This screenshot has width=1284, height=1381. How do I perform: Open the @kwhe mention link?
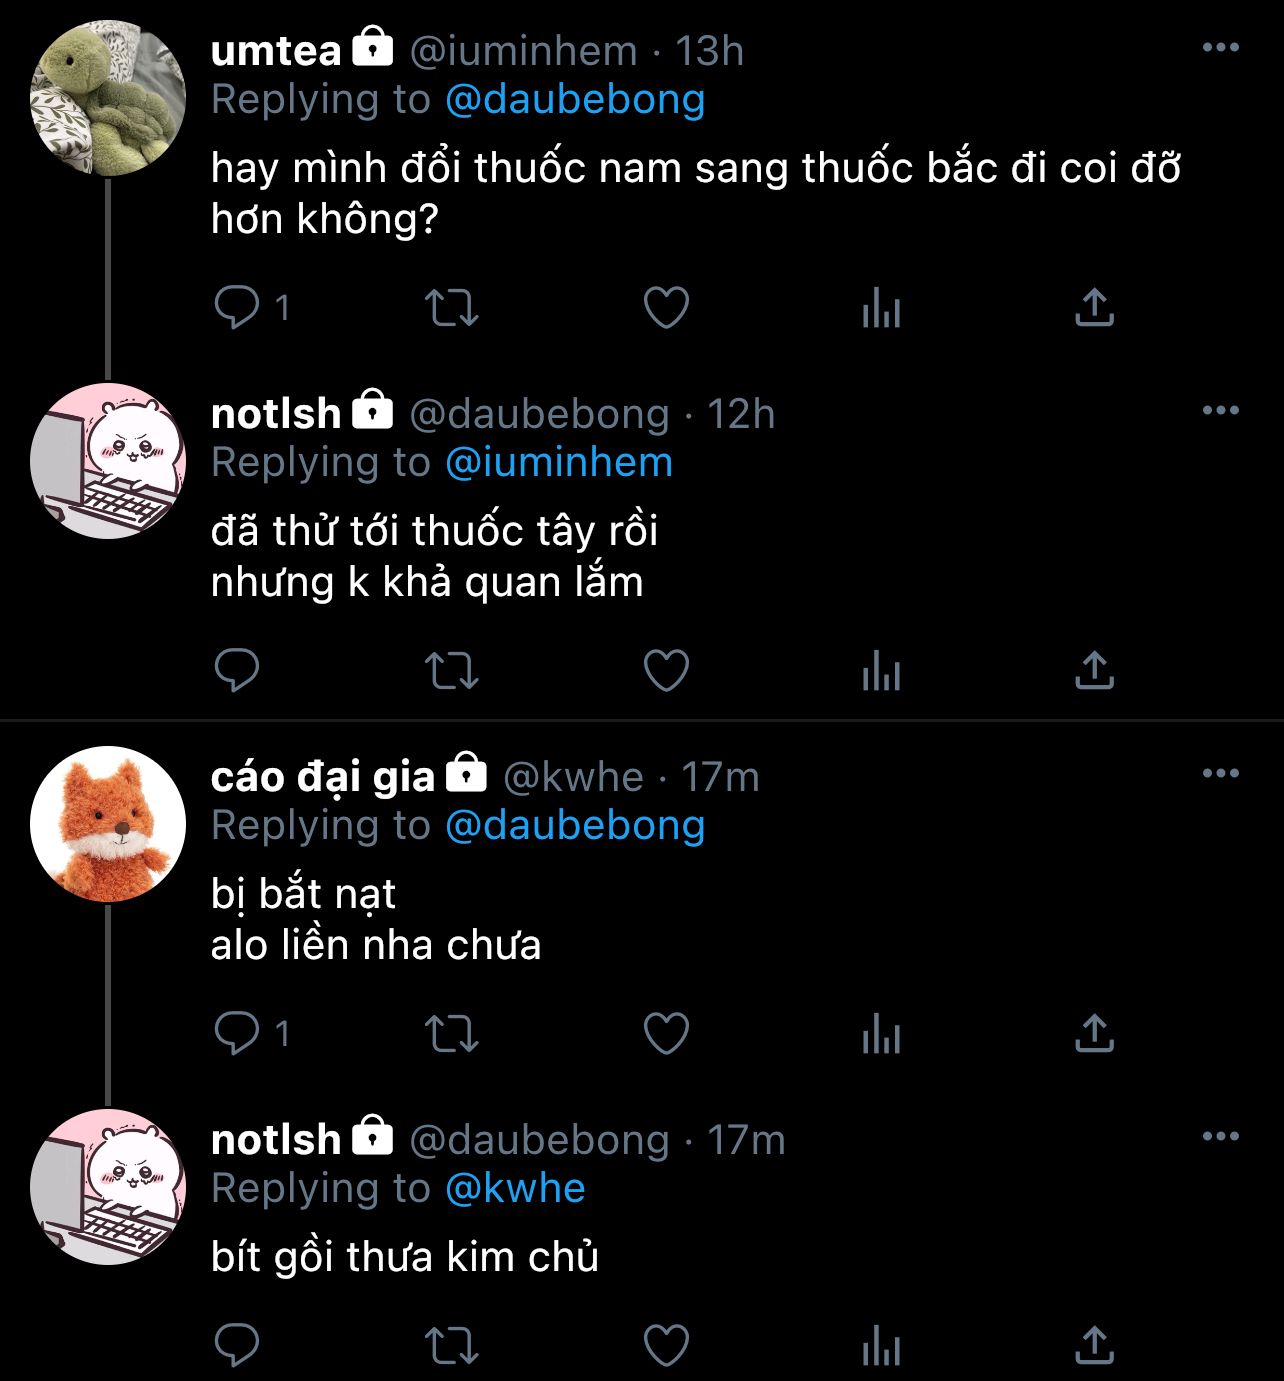(x=515, y=1188)
